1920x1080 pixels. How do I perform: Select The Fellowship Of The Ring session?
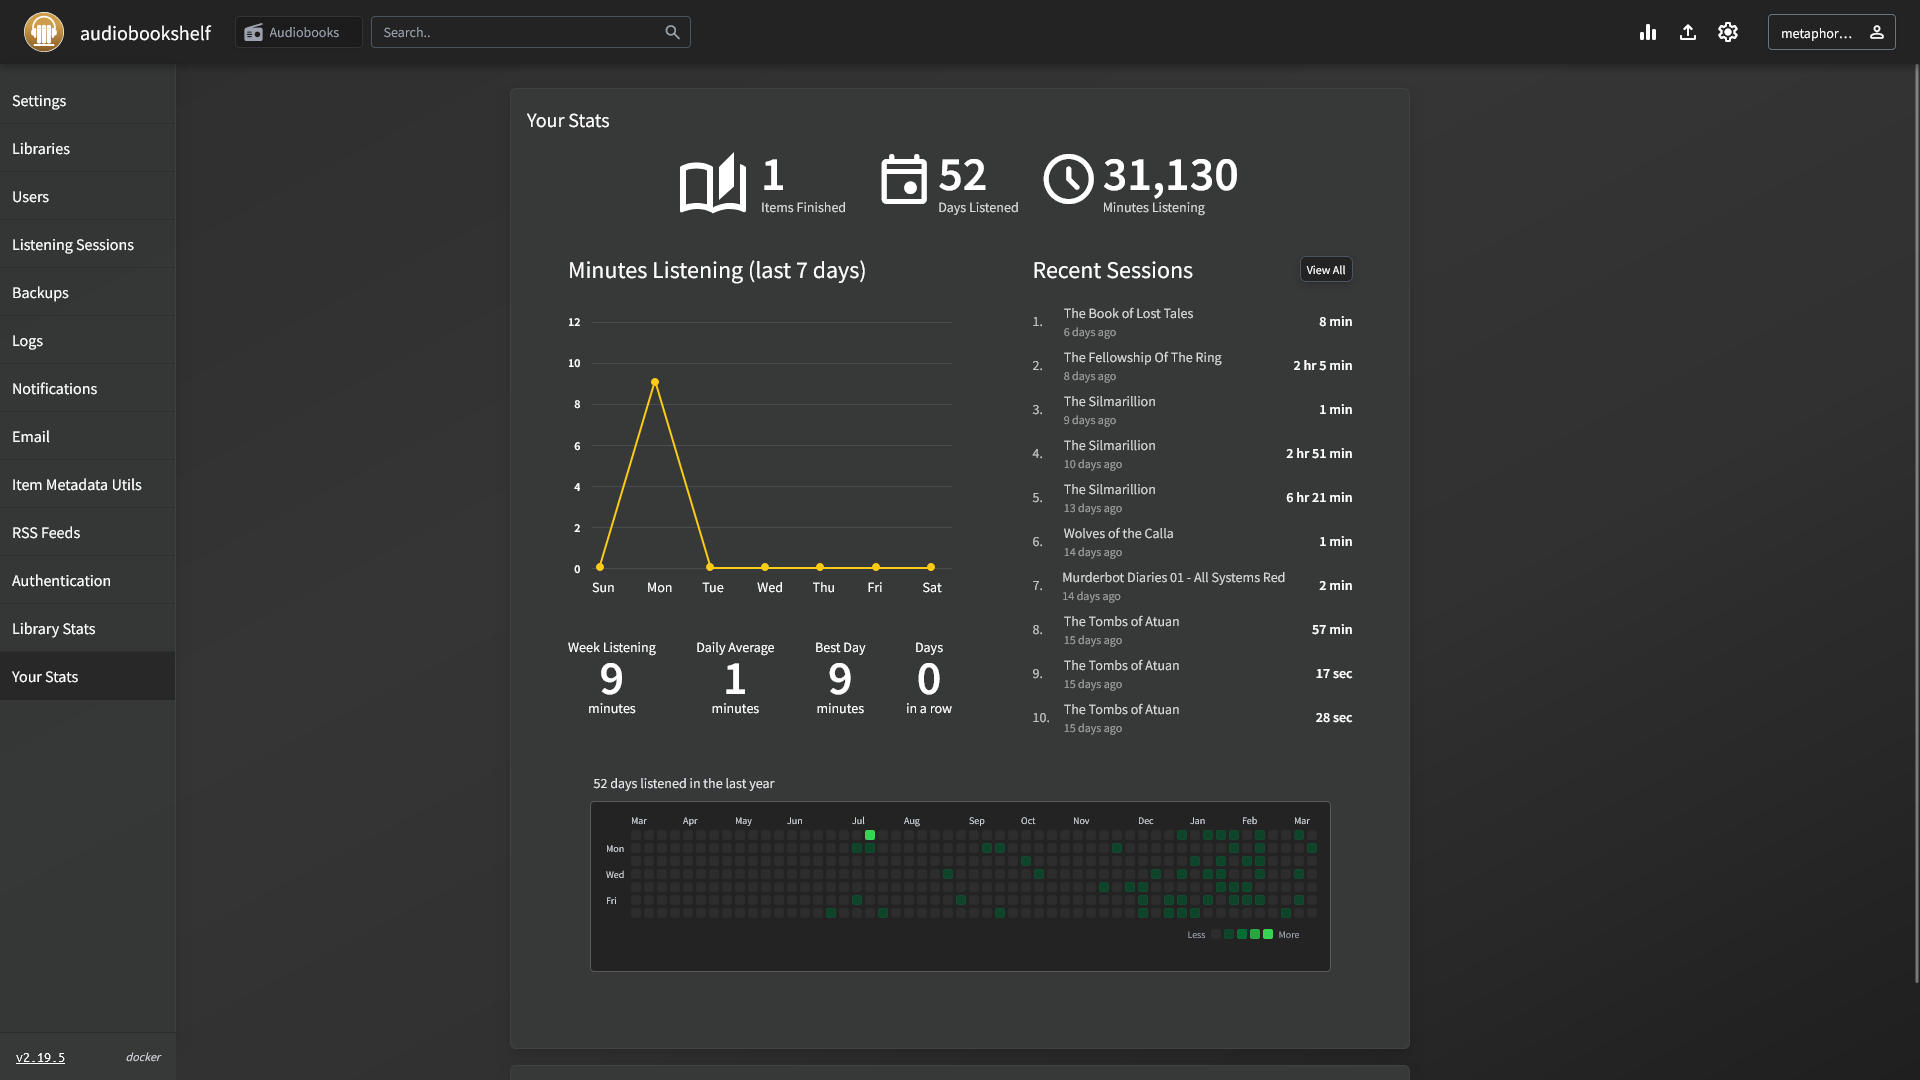click(x=1192, y=365)
